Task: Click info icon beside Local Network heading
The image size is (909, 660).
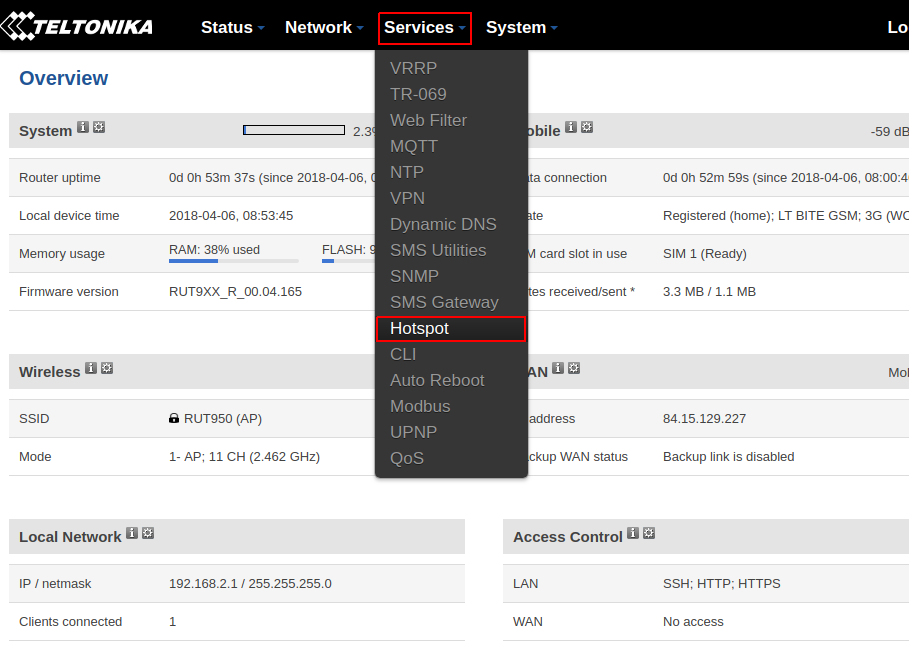Action: [x=132, y=534]
